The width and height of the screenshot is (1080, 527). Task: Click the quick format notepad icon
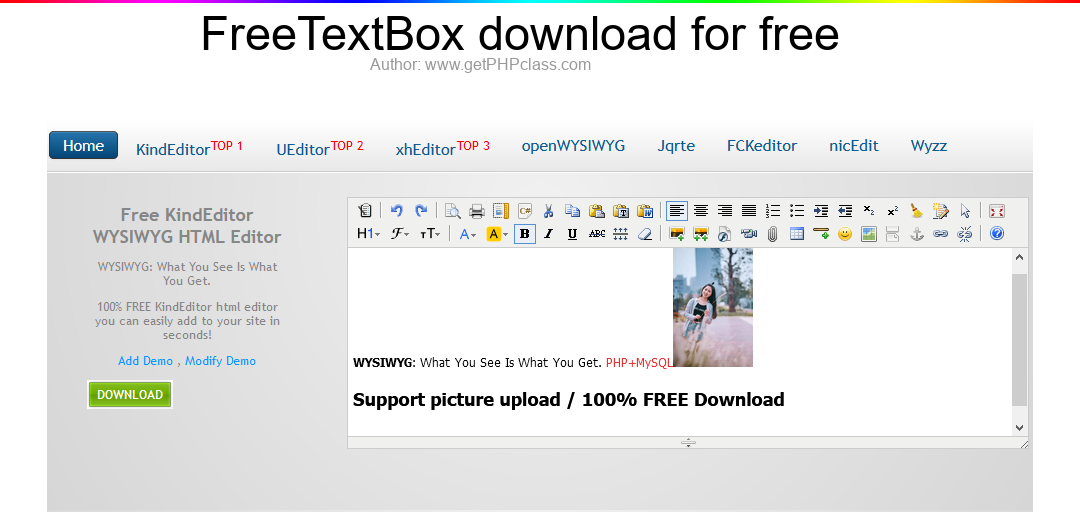(941, 211)
